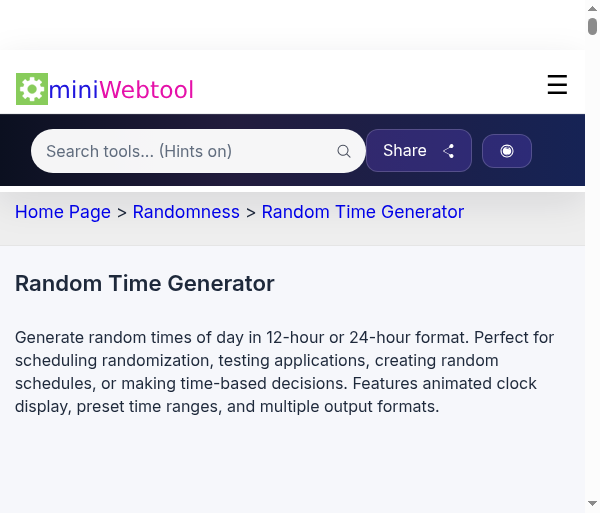Click the page scrollbar thumb

593,25
